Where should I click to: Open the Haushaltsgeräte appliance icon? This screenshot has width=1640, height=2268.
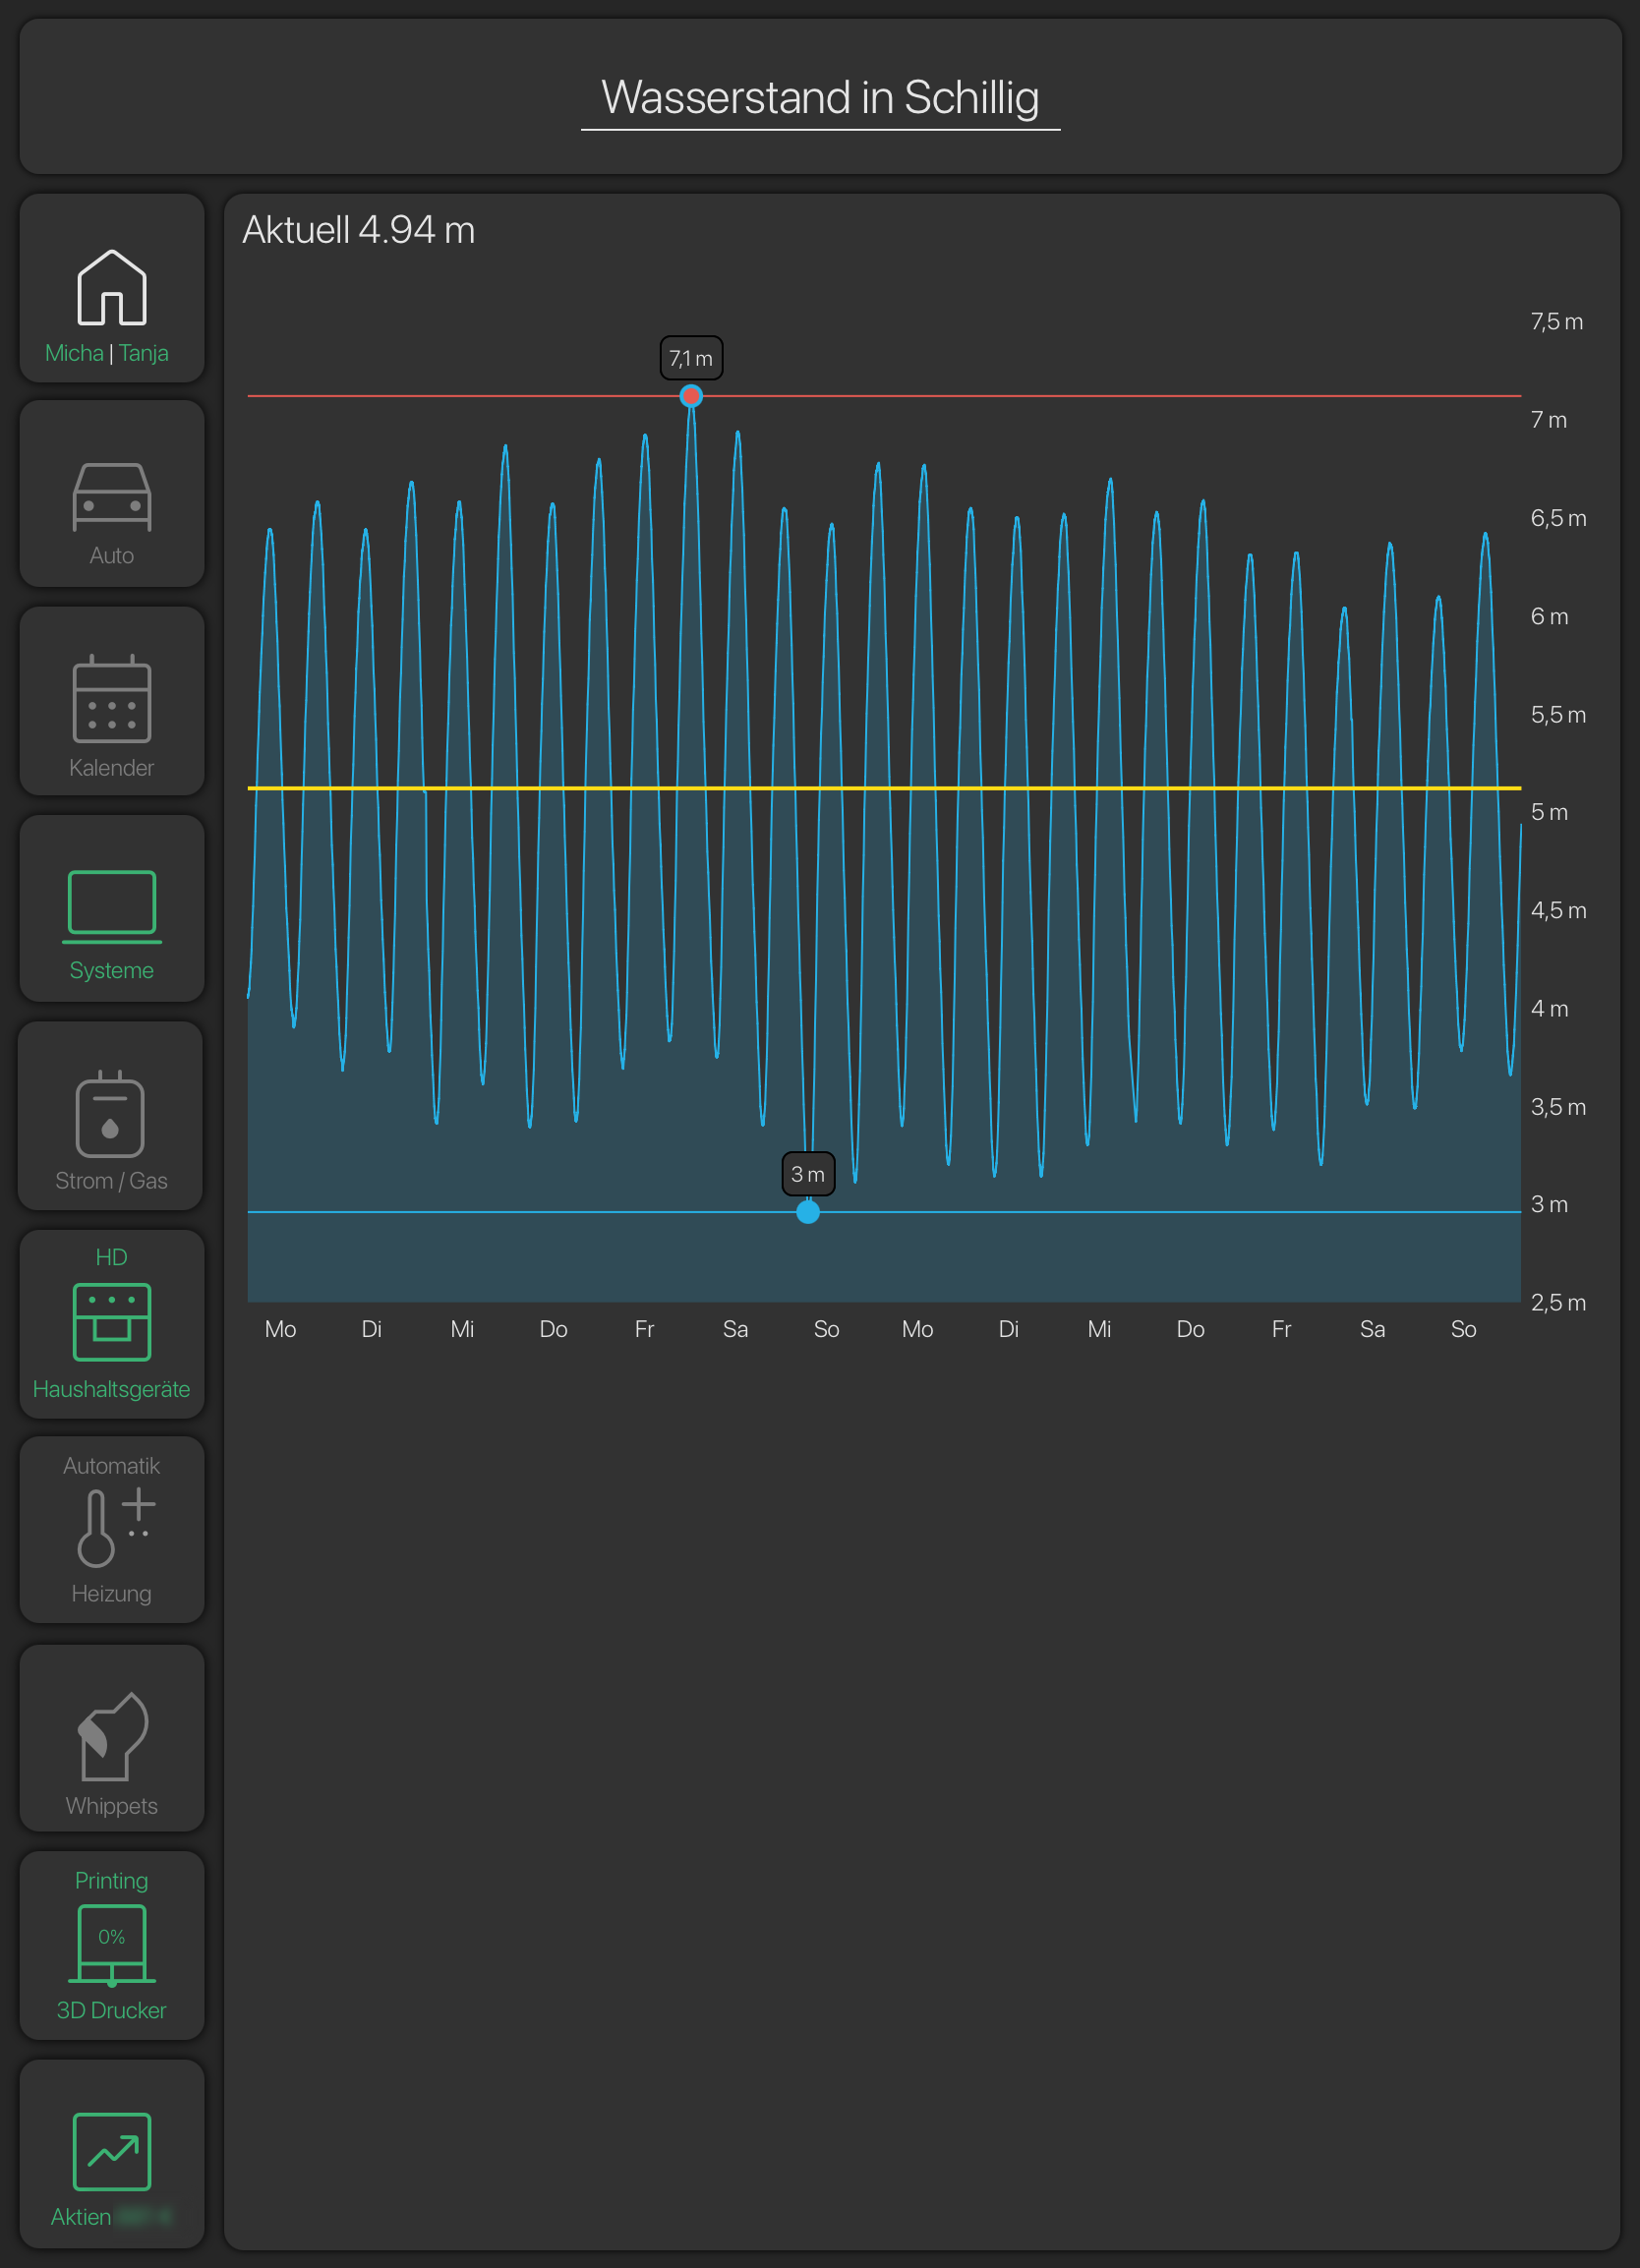tap(112, 1322)
